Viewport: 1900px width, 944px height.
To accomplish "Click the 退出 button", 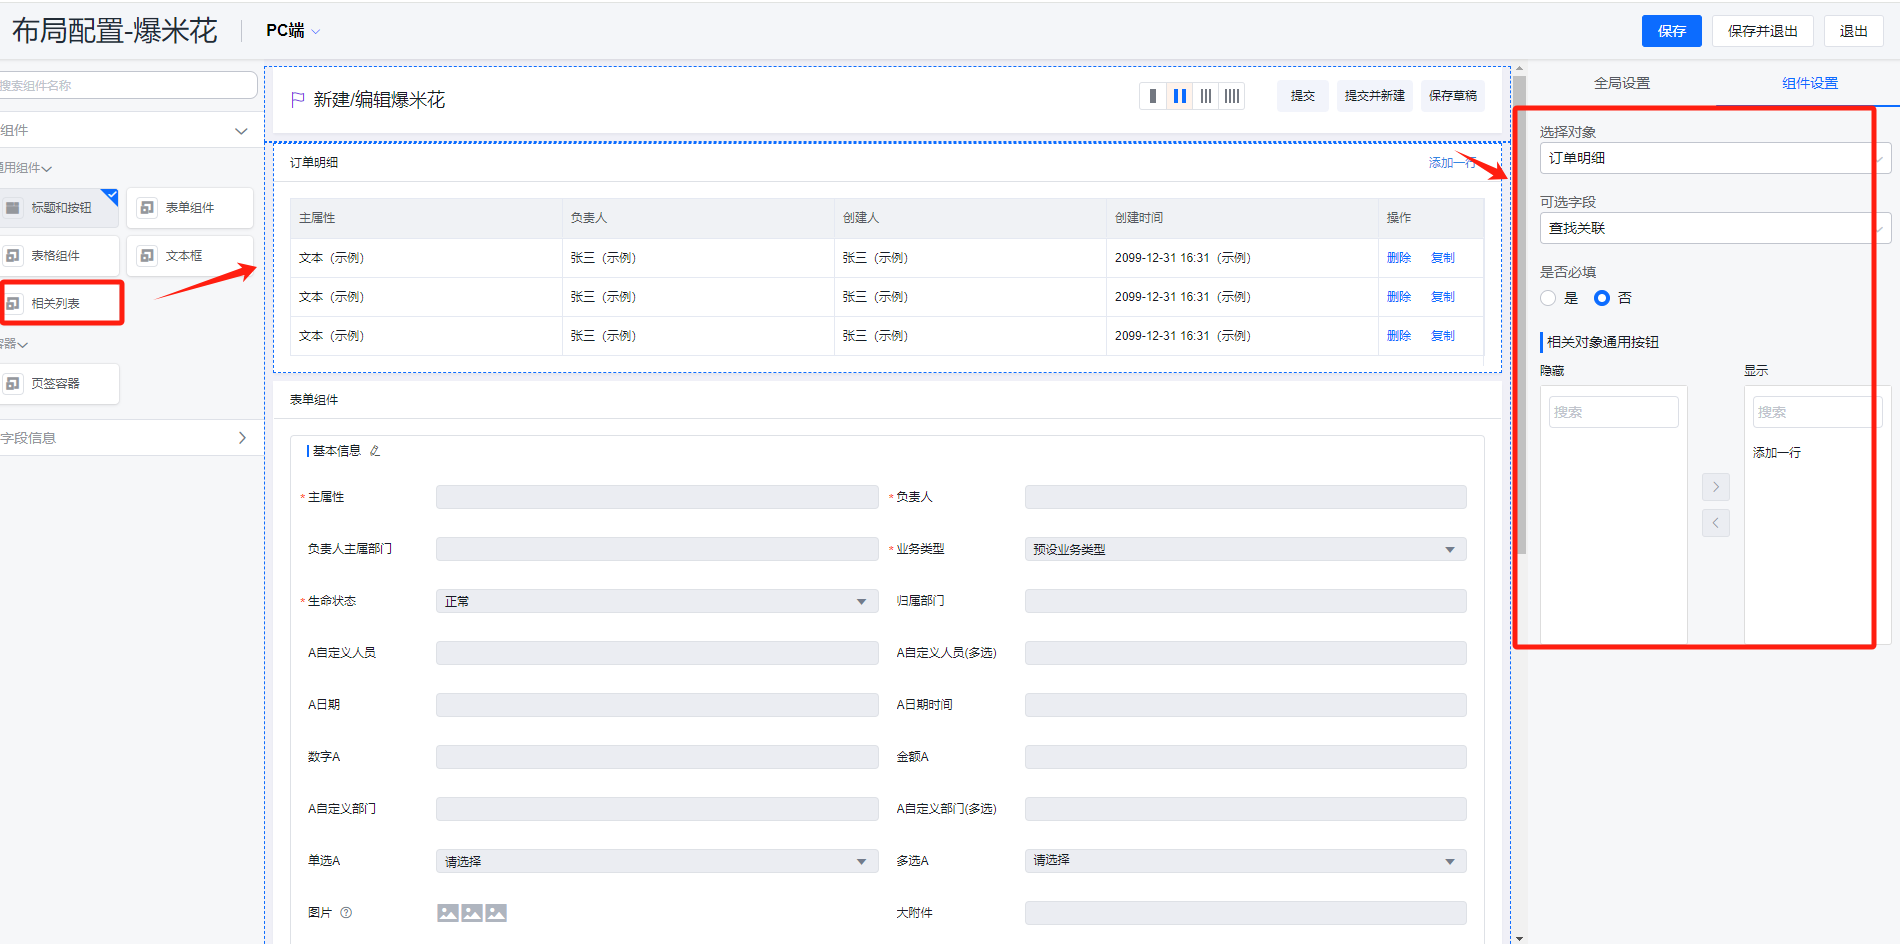I will tap(1853, 31).
